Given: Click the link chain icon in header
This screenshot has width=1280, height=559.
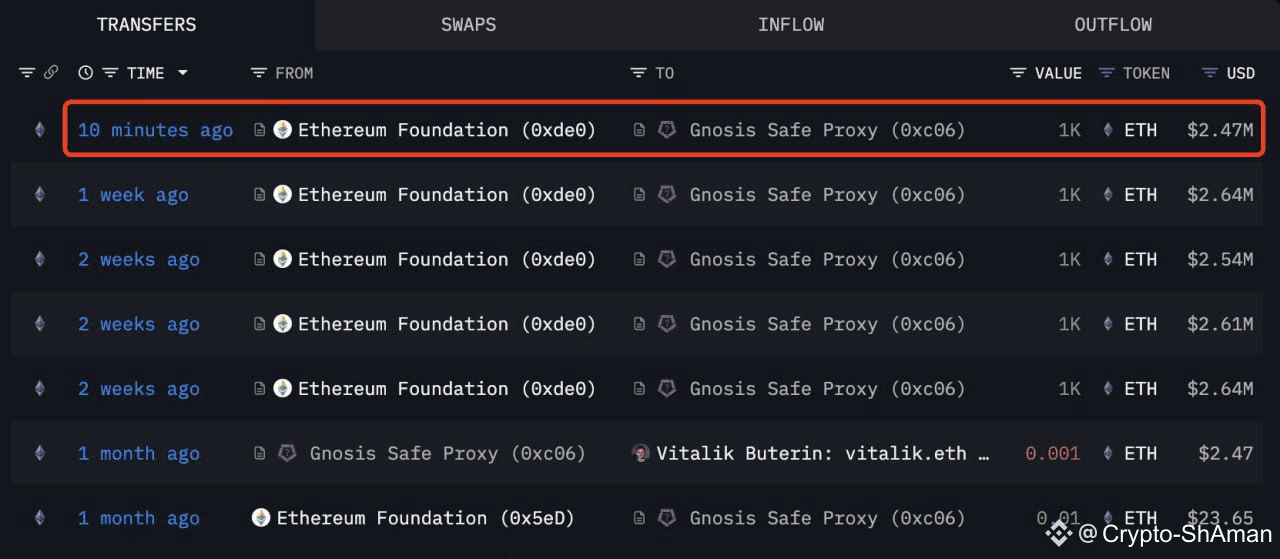Looking at the screenshot, I should coord(51,73).
